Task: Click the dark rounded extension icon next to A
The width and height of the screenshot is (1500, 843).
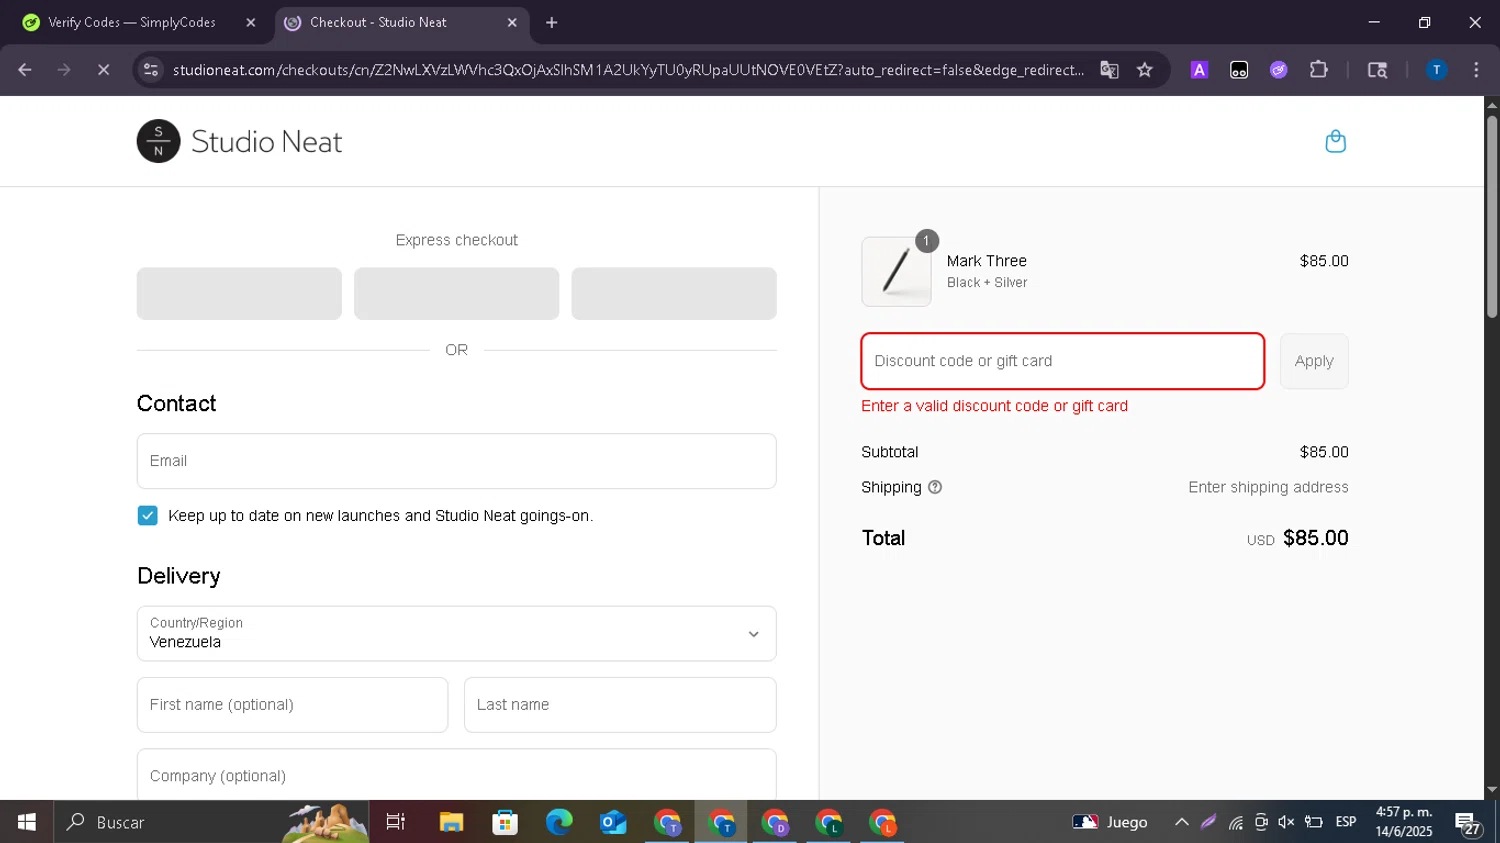Action: click(1239, 70)
